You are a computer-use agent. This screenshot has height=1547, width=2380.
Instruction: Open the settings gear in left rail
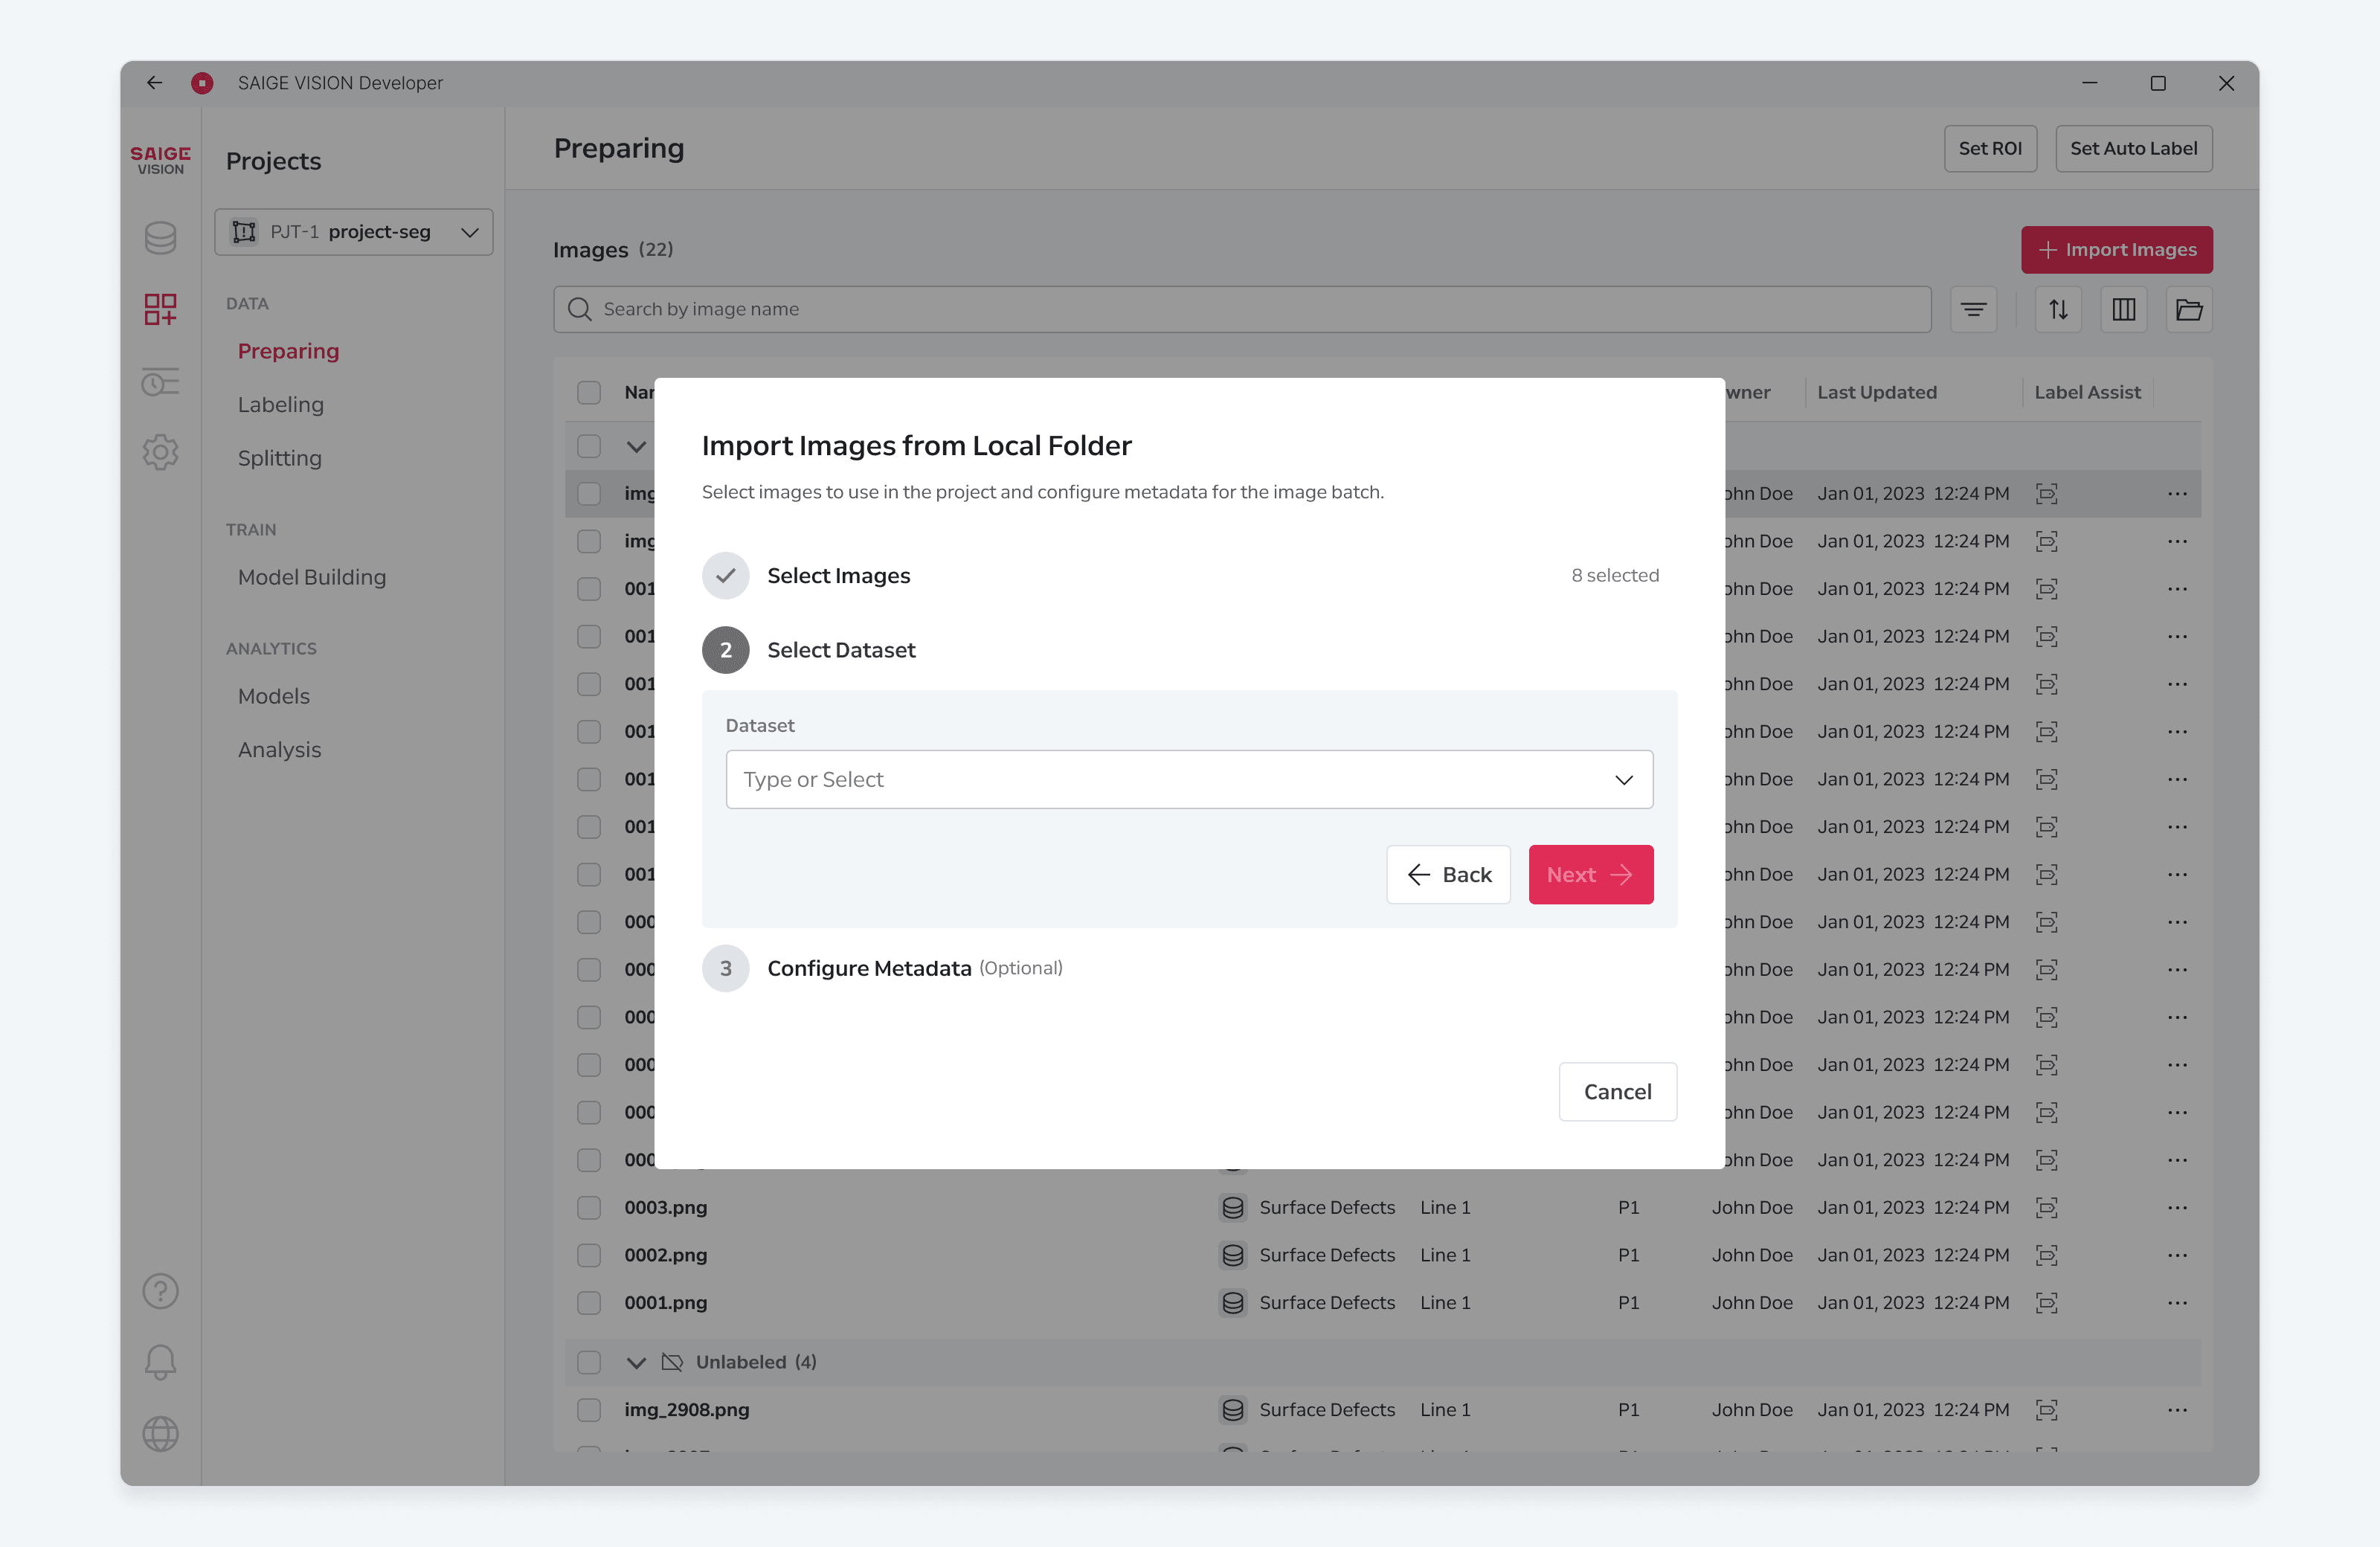pyautogui.click(x=160, y=452)
